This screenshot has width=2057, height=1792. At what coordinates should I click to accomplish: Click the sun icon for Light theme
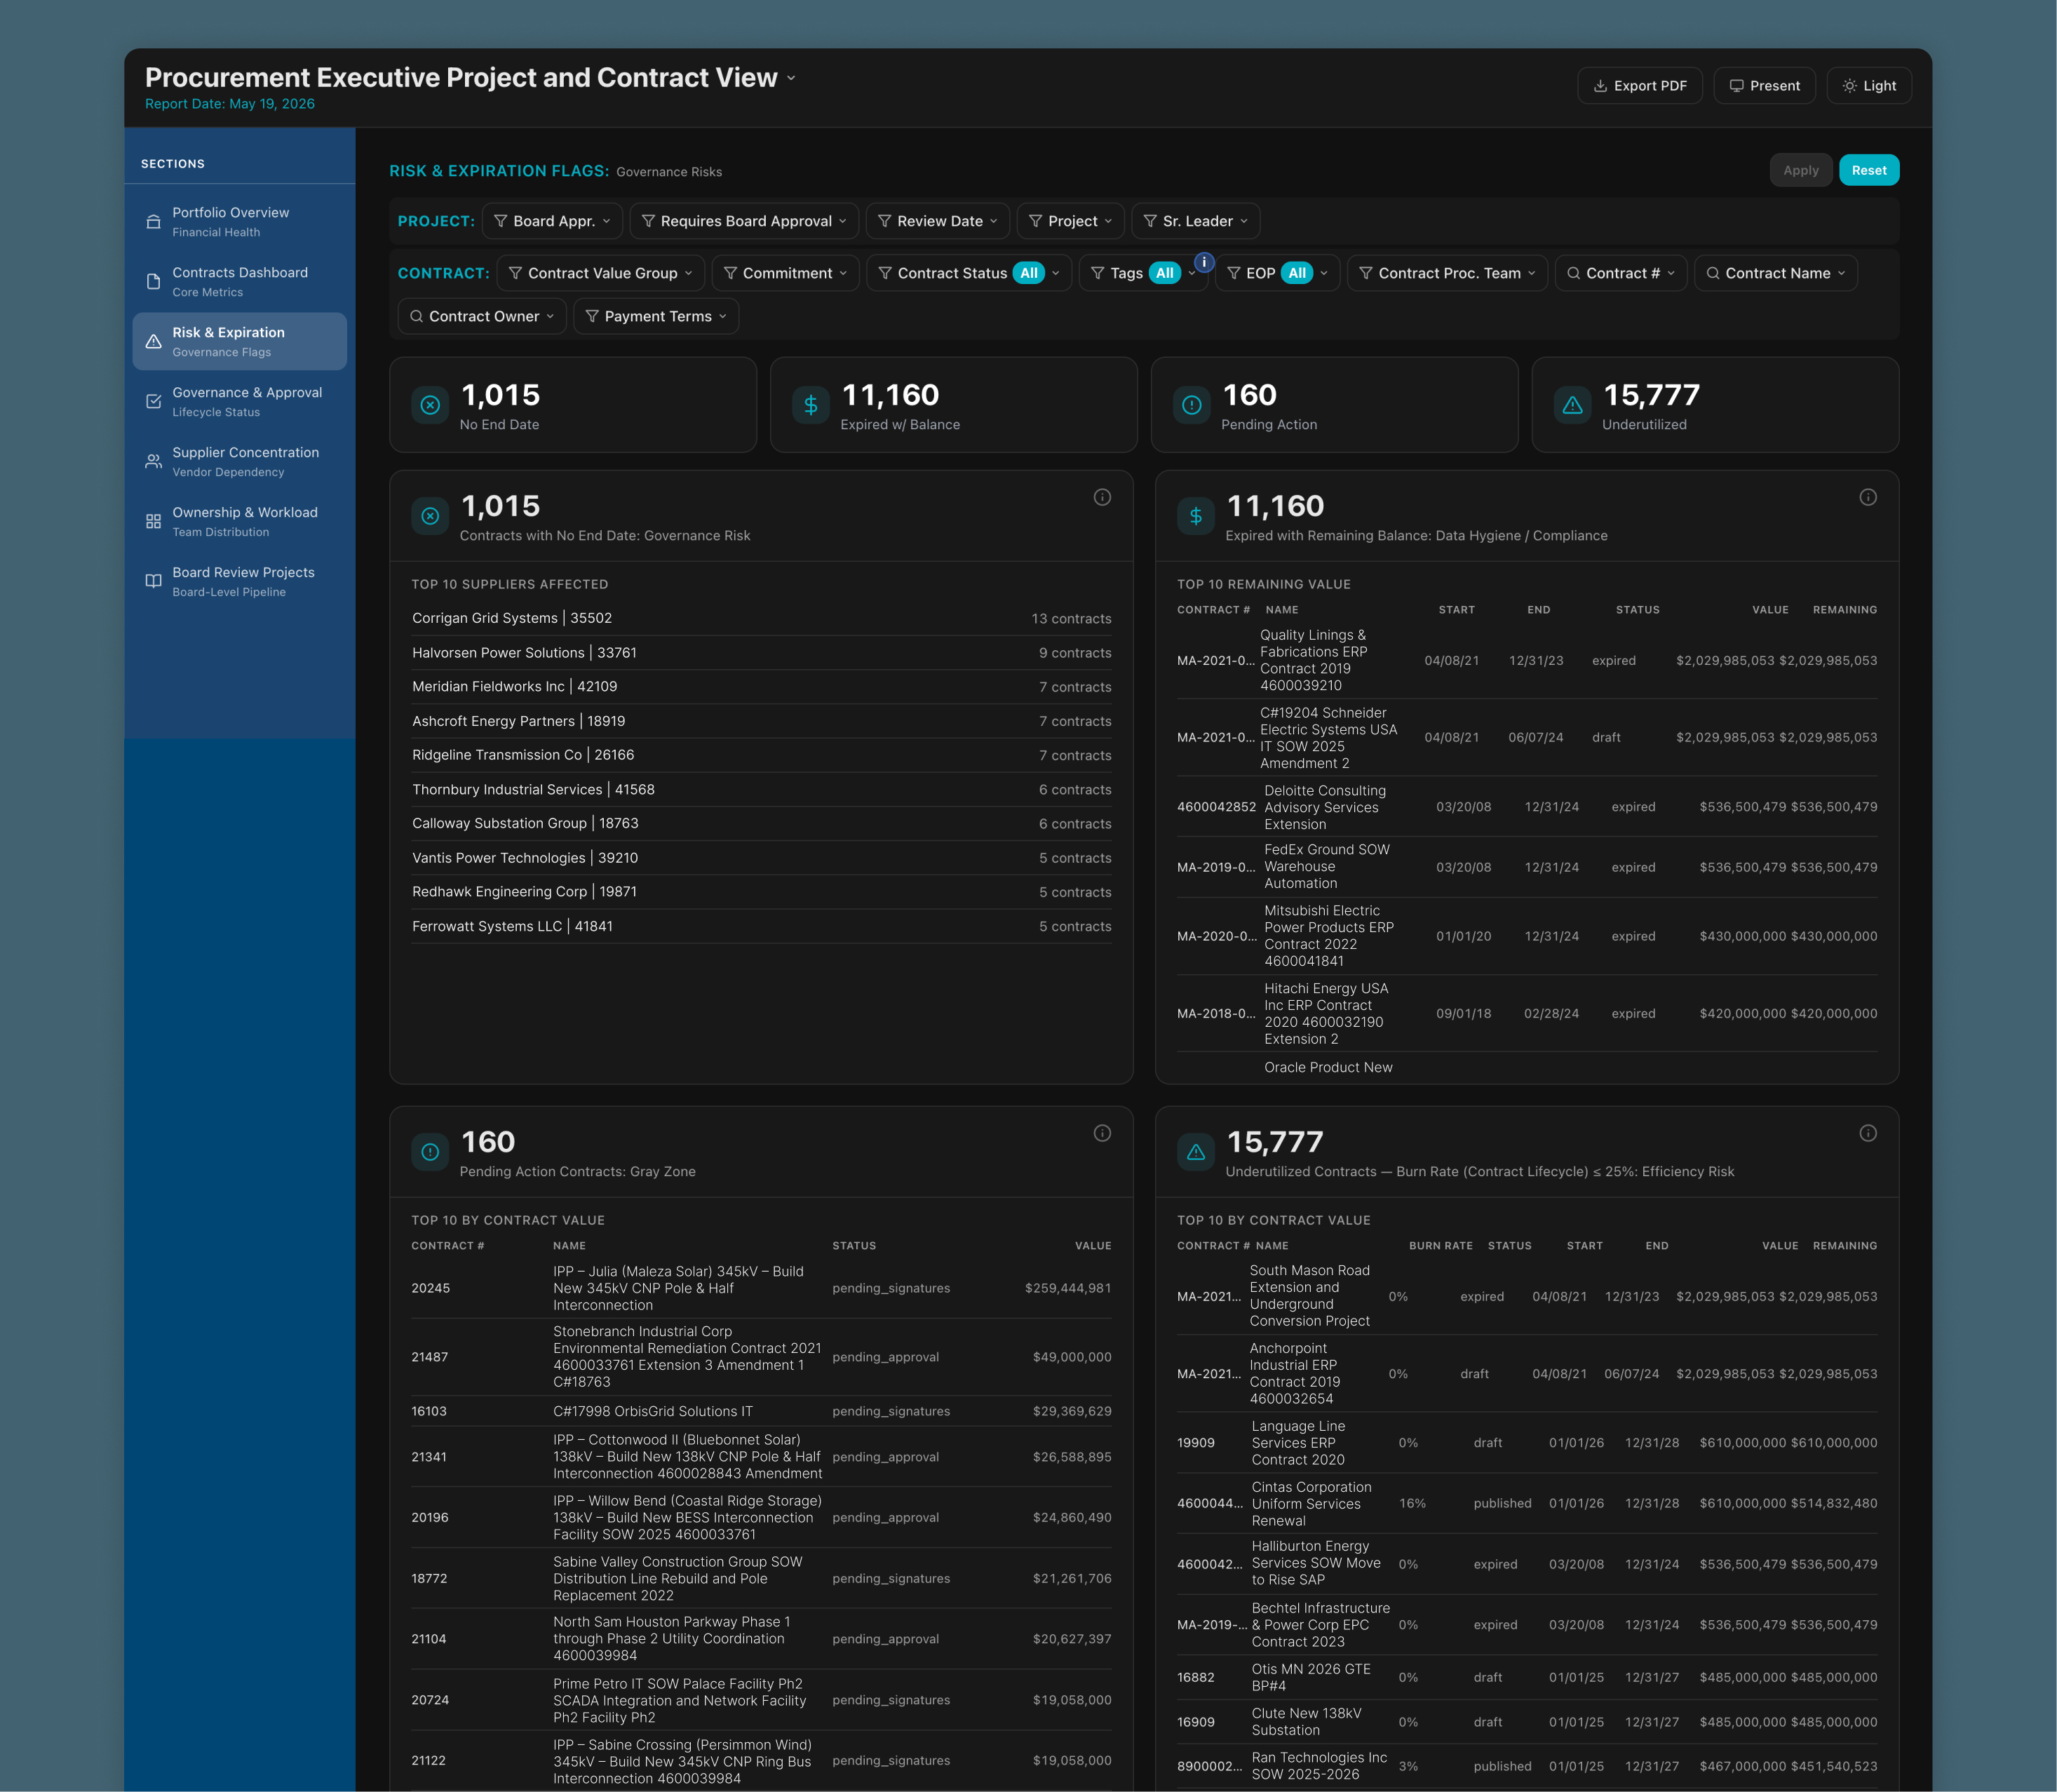pyautogui.click(x=1850, y=86)
